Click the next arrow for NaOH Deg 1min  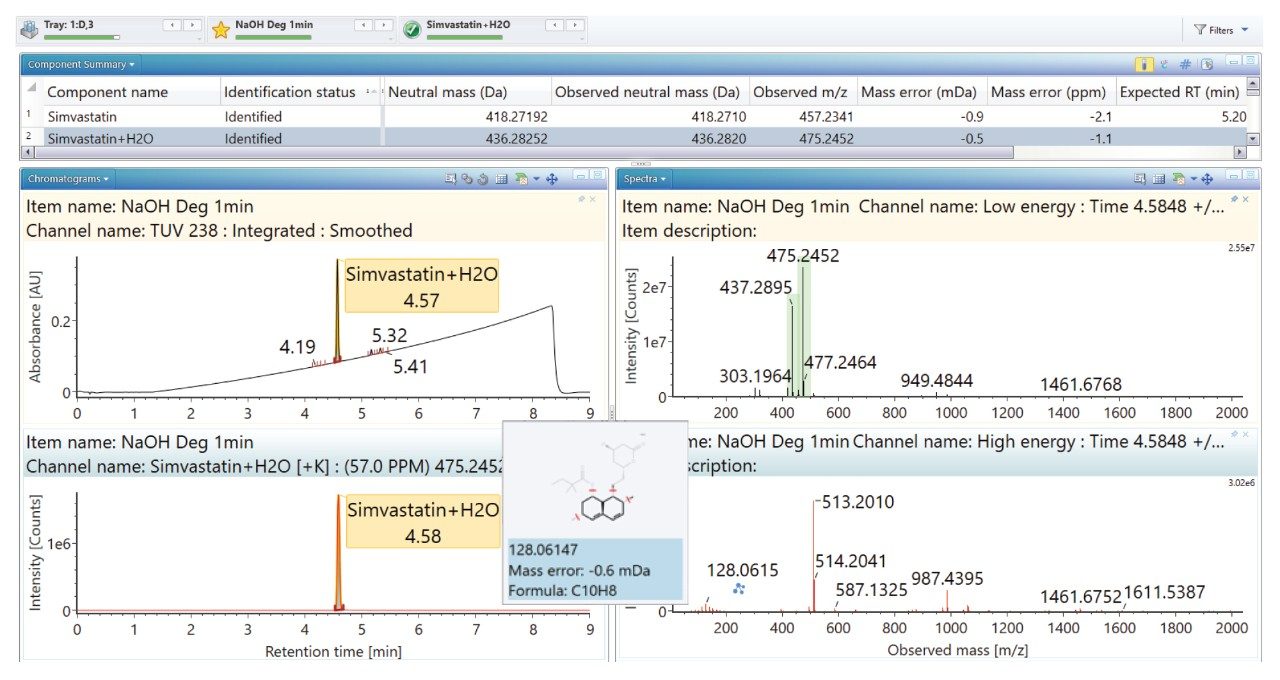click(x=384, y=25)
